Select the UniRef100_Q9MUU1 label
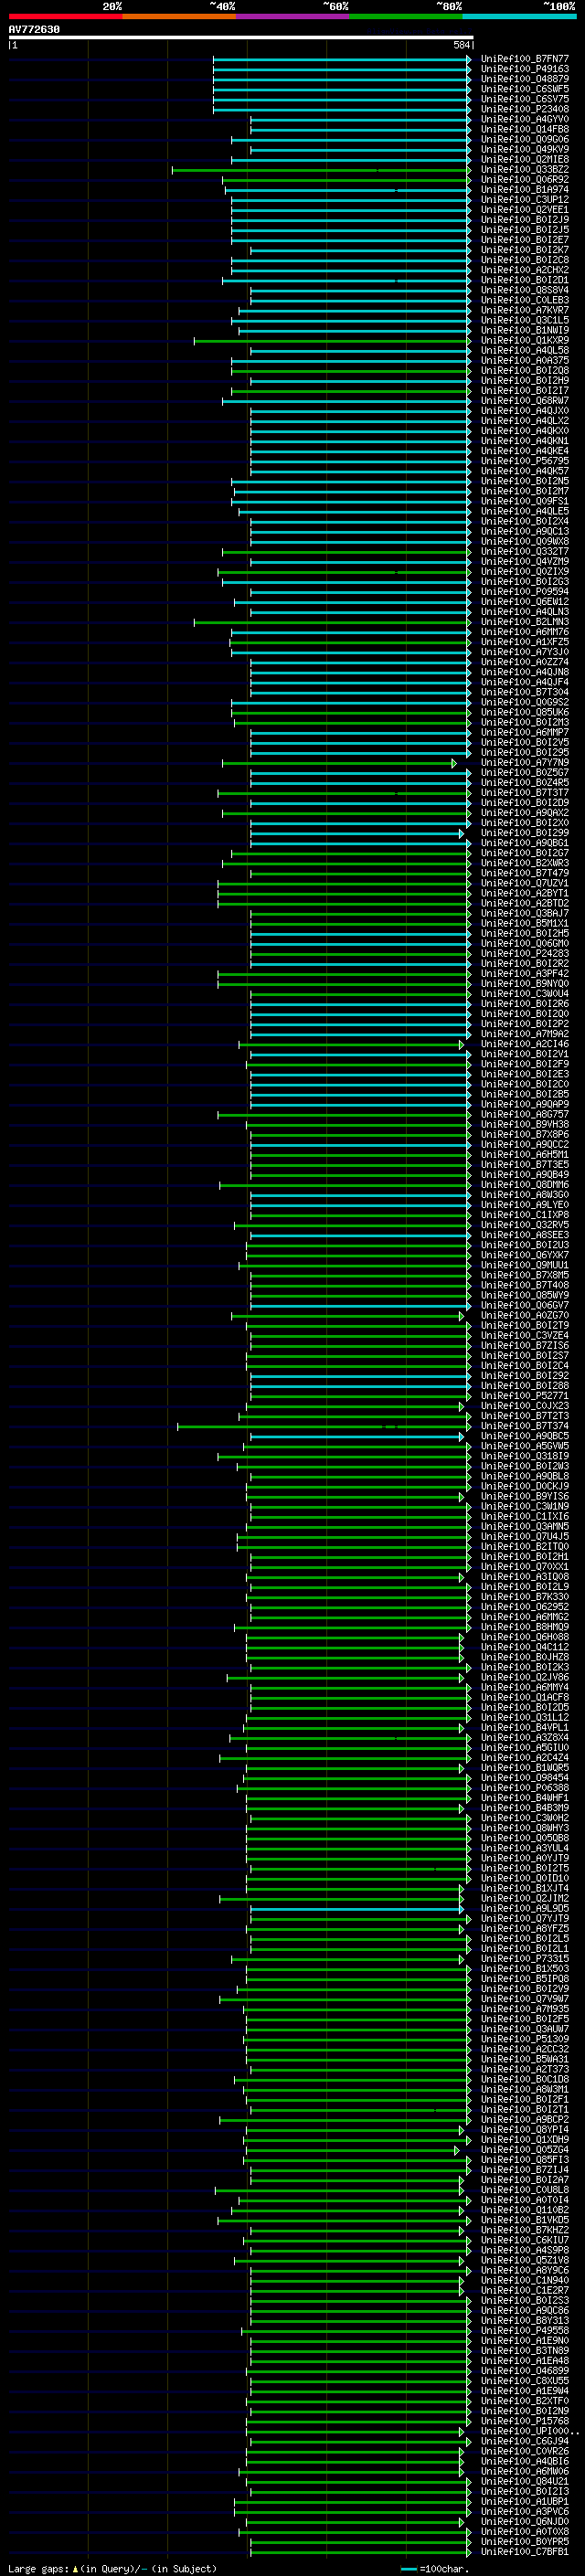The width and height of the screenshot is (585, 2576). coord(524,1265)
